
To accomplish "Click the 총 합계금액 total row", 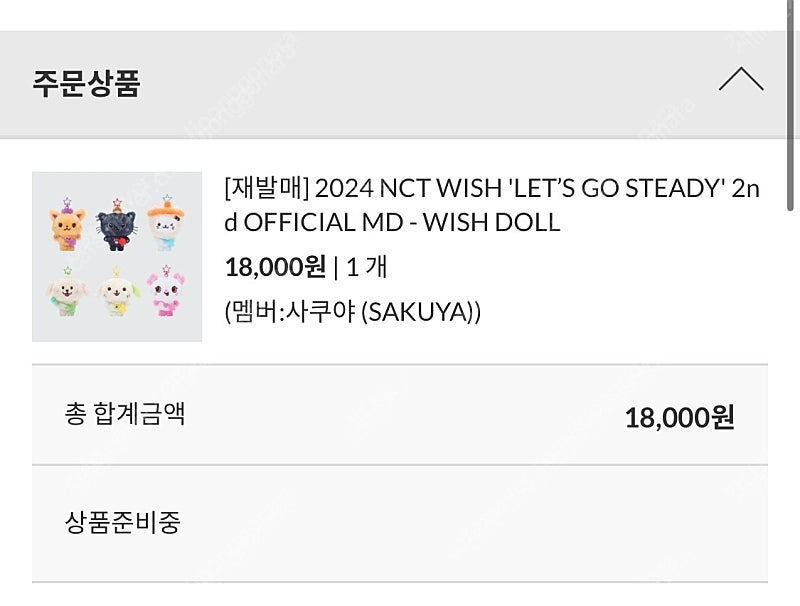I will [400, 415].
